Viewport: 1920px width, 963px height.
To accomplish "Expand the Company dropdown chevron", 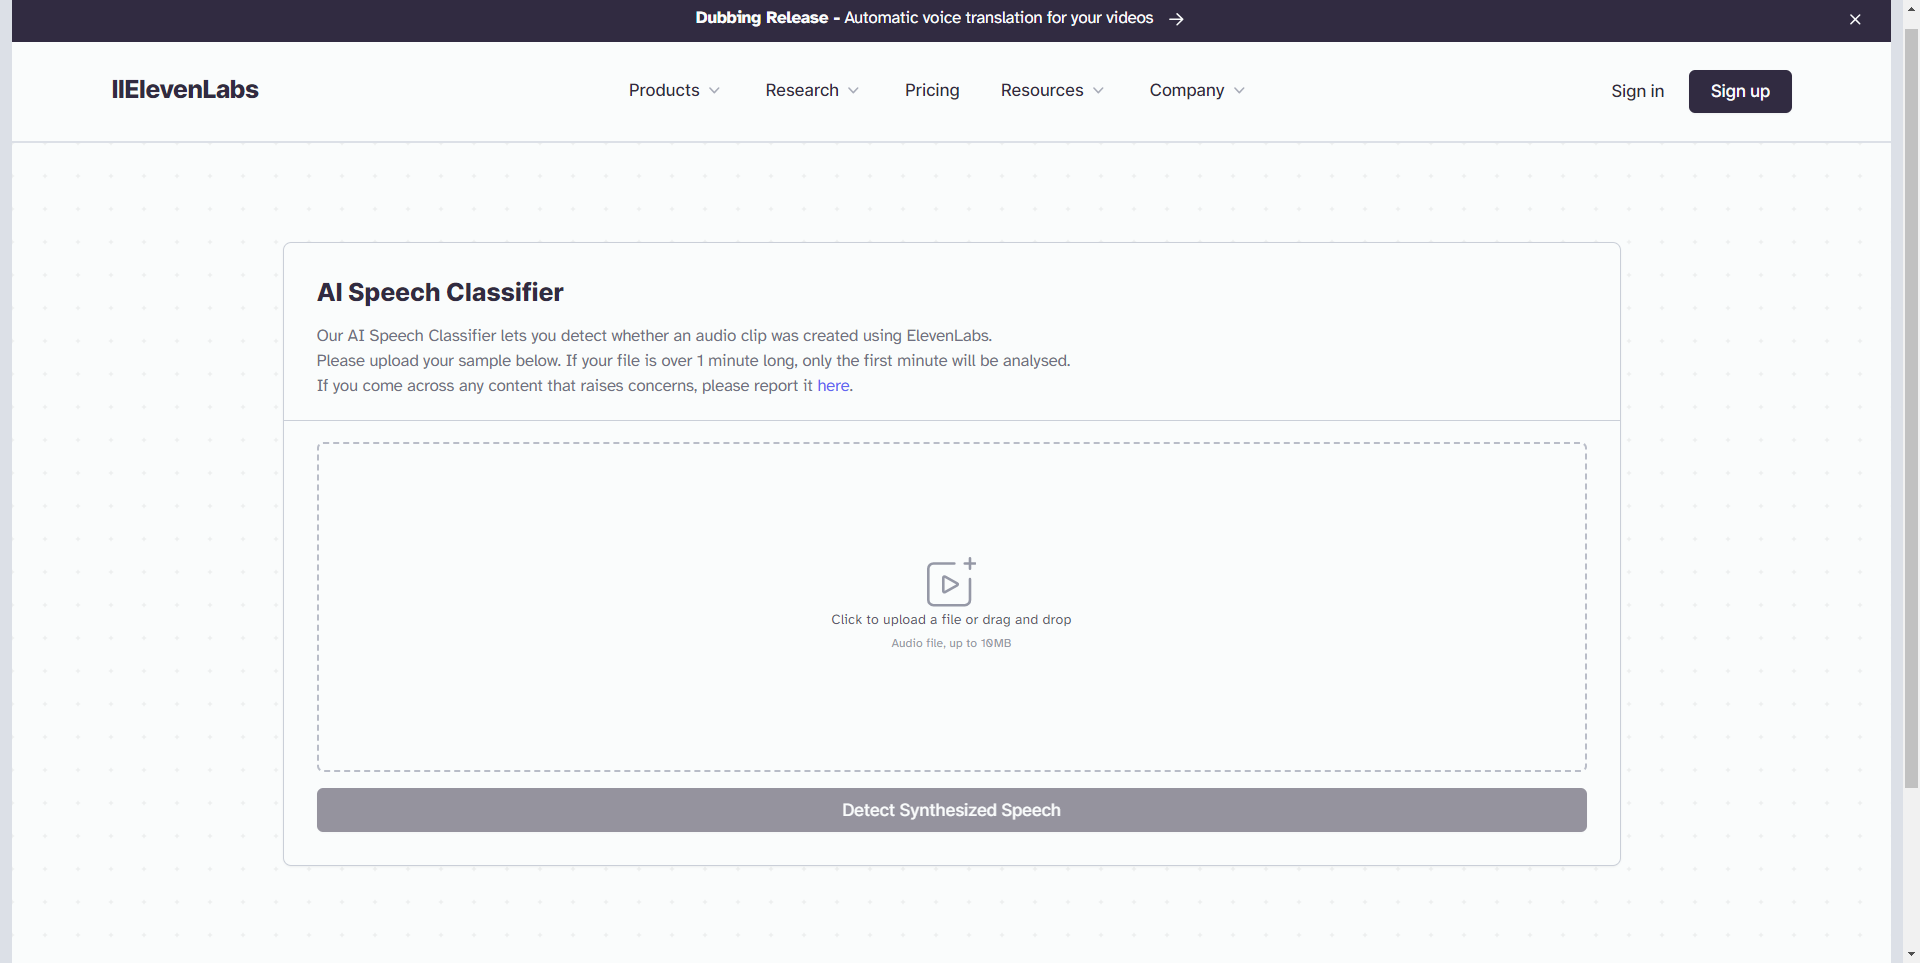I will point(1239,91).
